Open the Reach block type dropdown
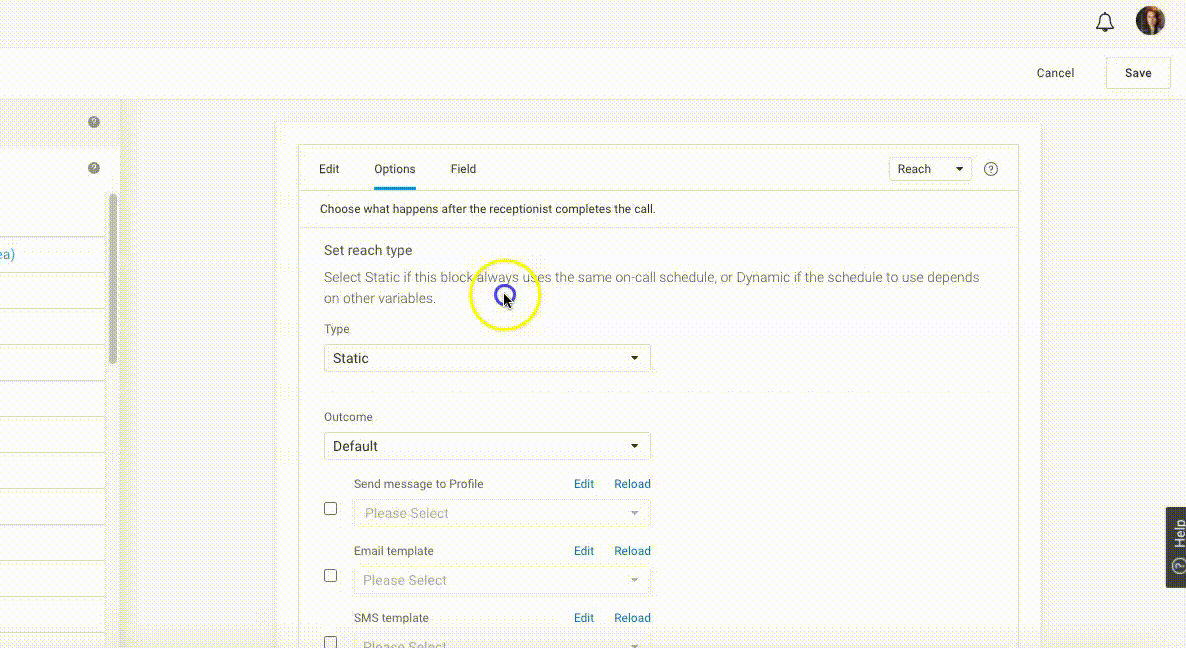Screen dimensions: 1186x648 930,169
